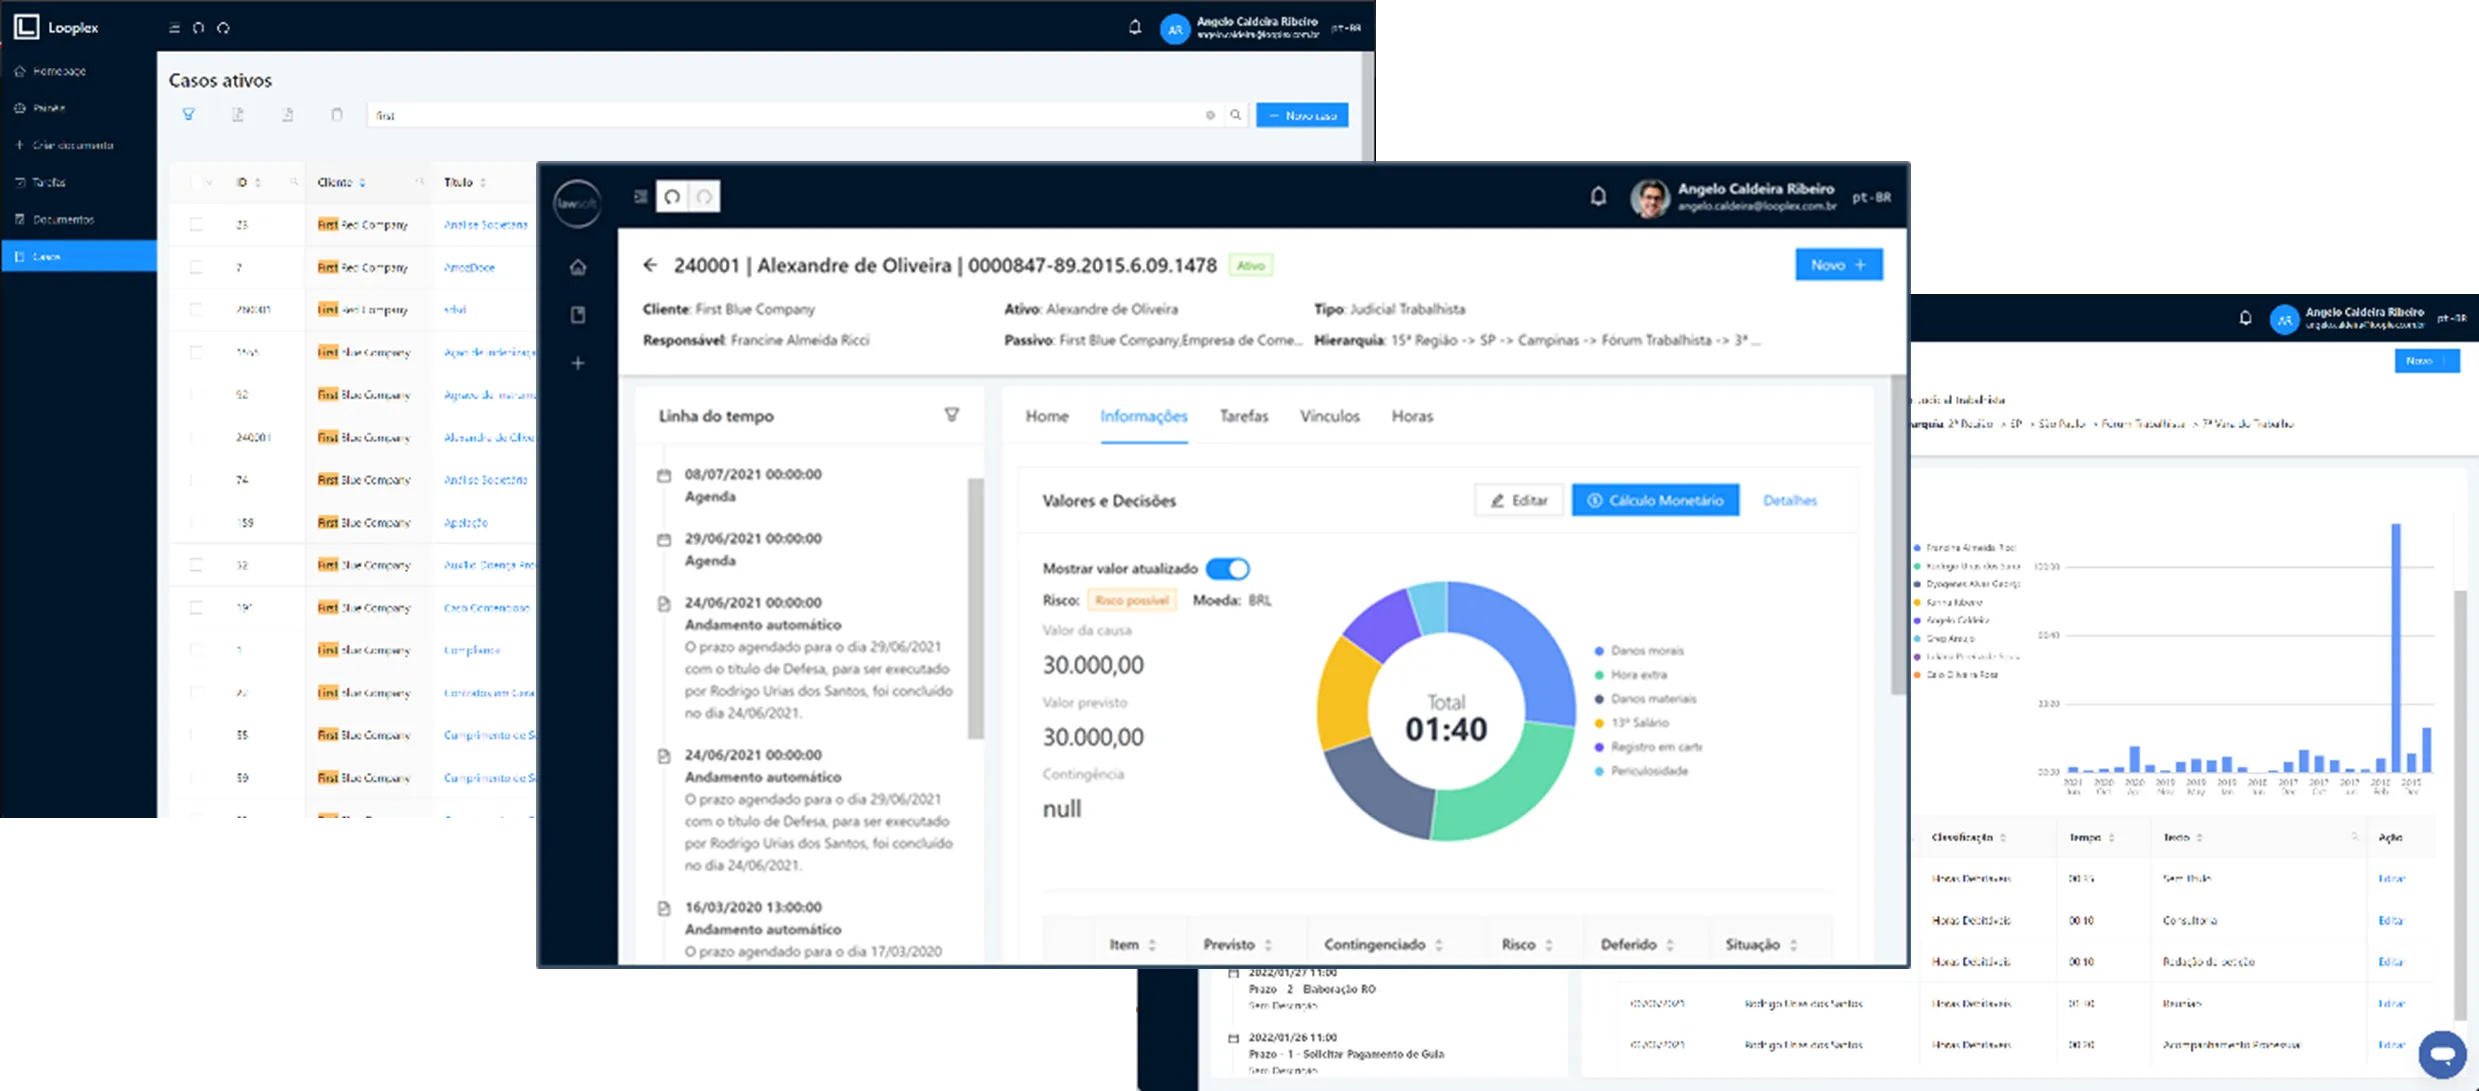The width and height of the screenshot is (2479, 1091).
Task: Click the search magnifier in Casos ativos
Action: click(x=1236, y=115)
